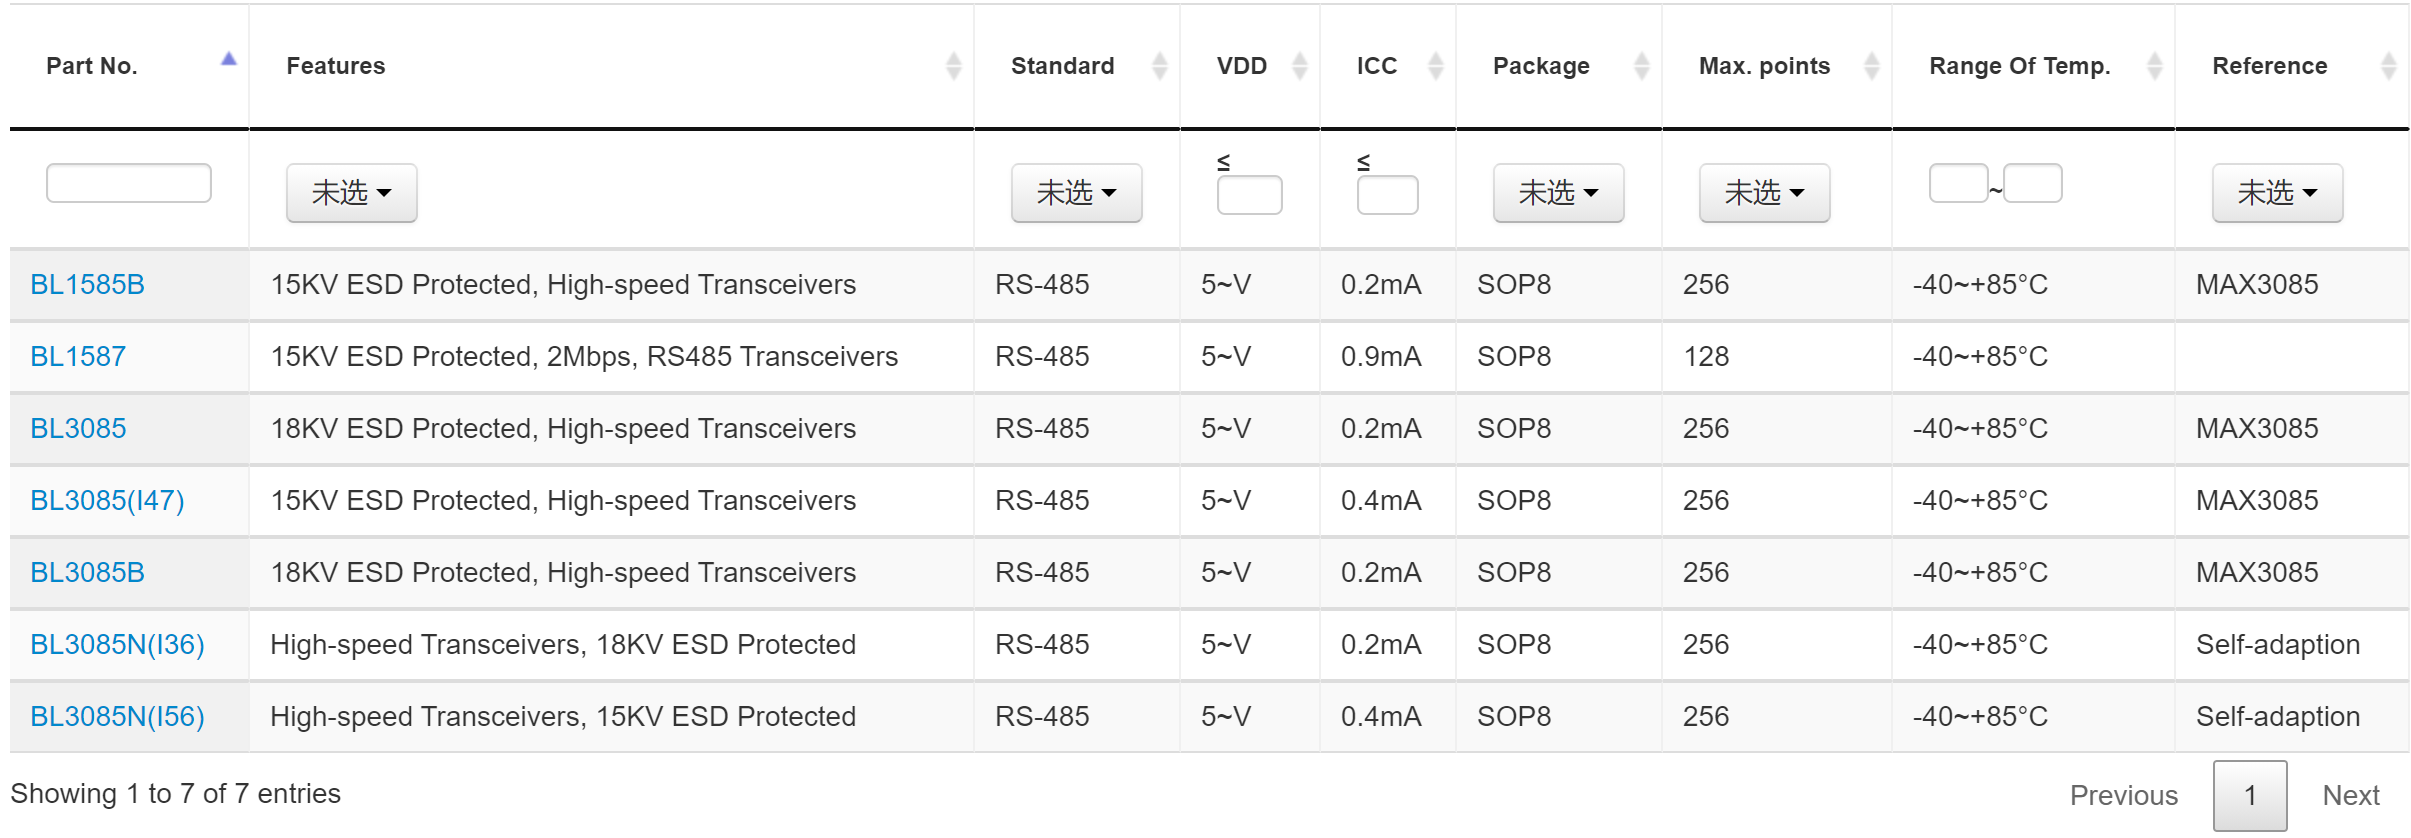This screenshot has height=838, width=2411.
Task: Open the Features filter dropdown
Action: (352, 192)
